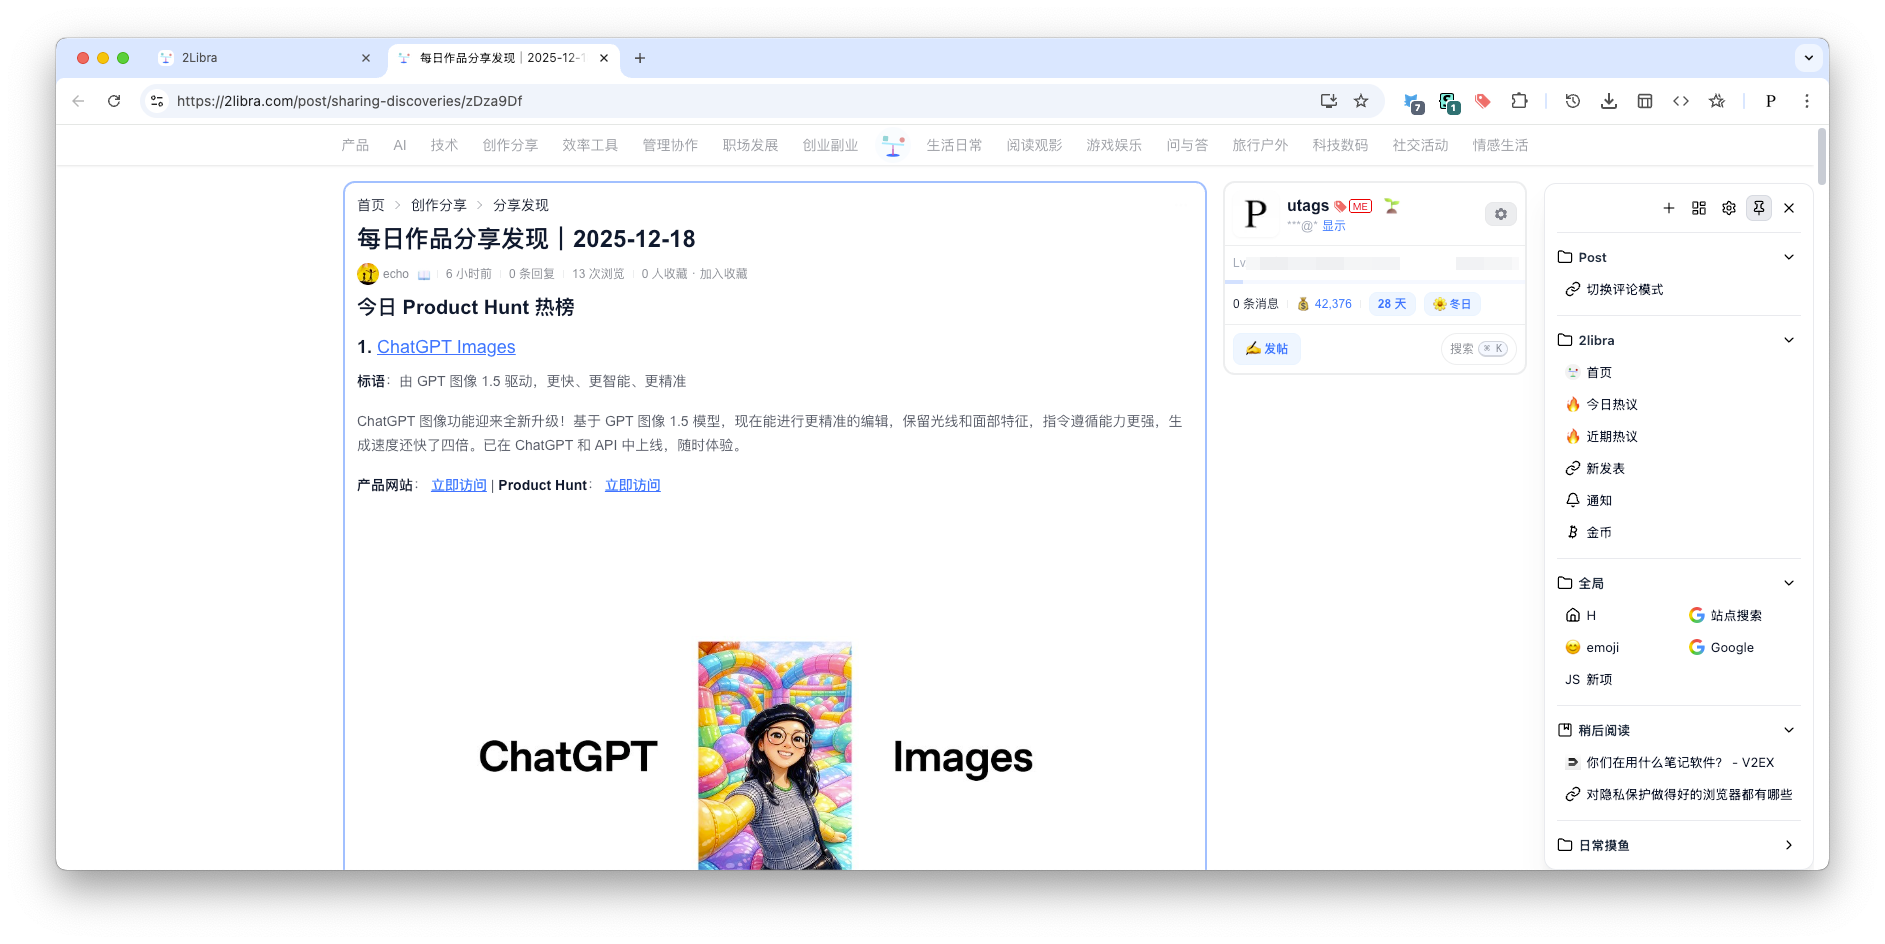The height and width of the screenshot is (944, 1885).
Task: Click the 发帖 post button
Action: pyautogui.click(x=1266, y=348)
